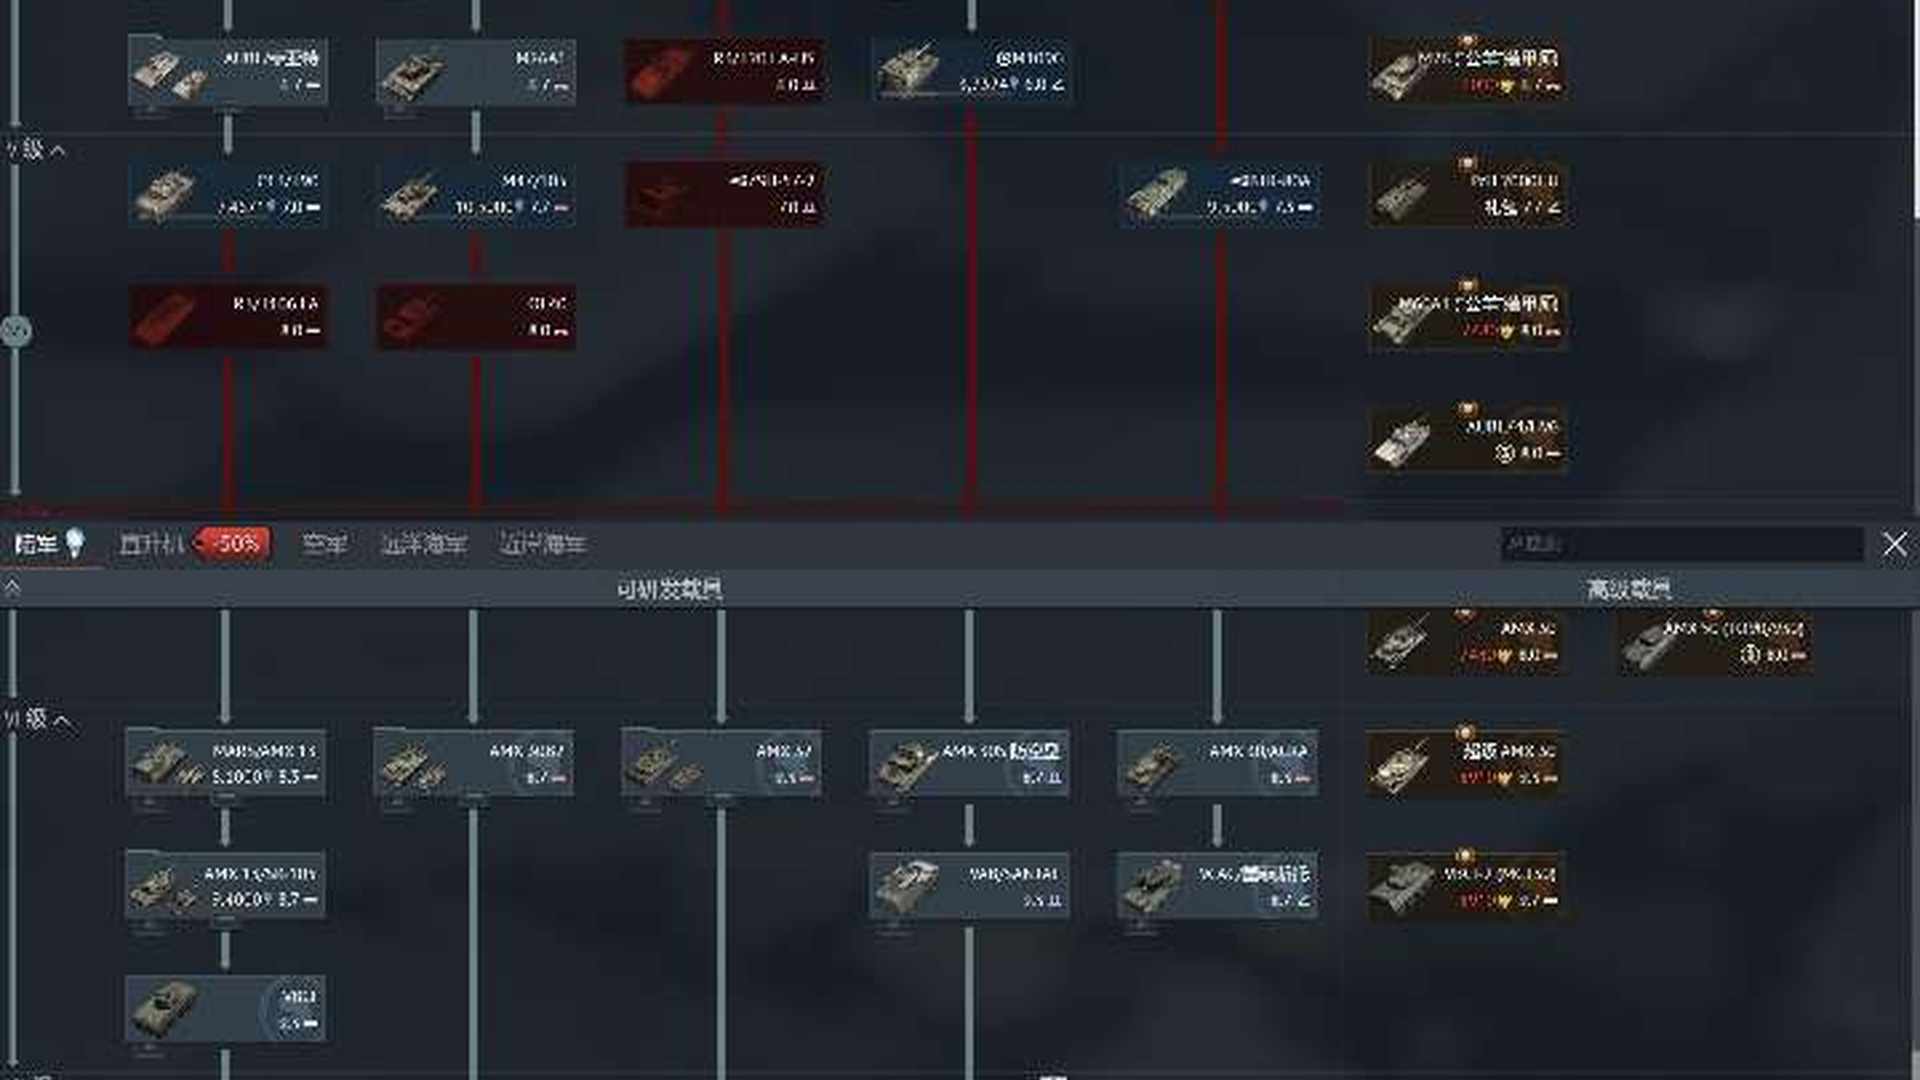Click the round marker on the rank progress line
The width and height of the screenshot is (1920, 1080).
coord(15,330)
